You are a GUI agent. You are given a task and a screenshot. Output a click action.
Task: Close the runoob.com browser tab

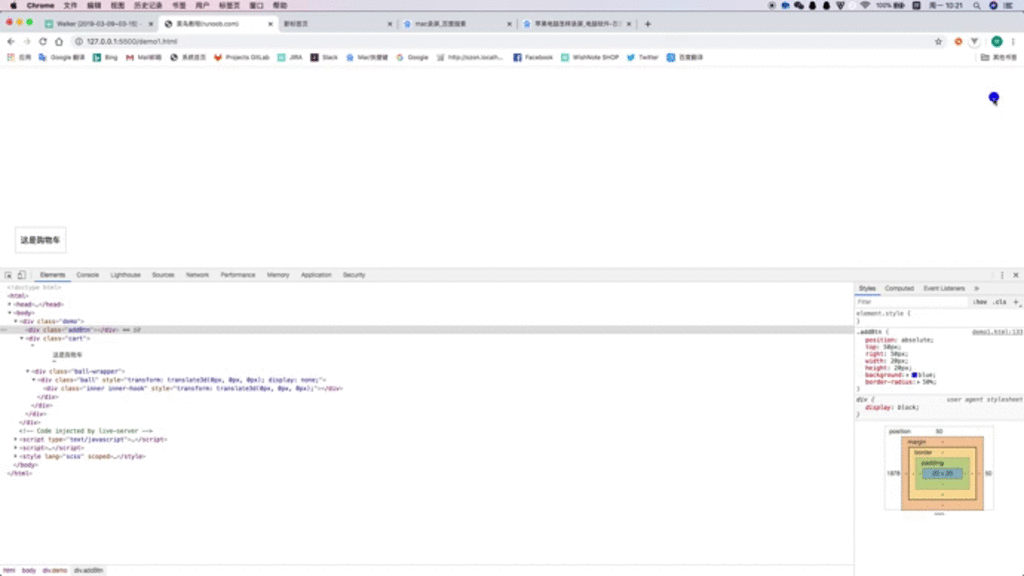[270, 24]
